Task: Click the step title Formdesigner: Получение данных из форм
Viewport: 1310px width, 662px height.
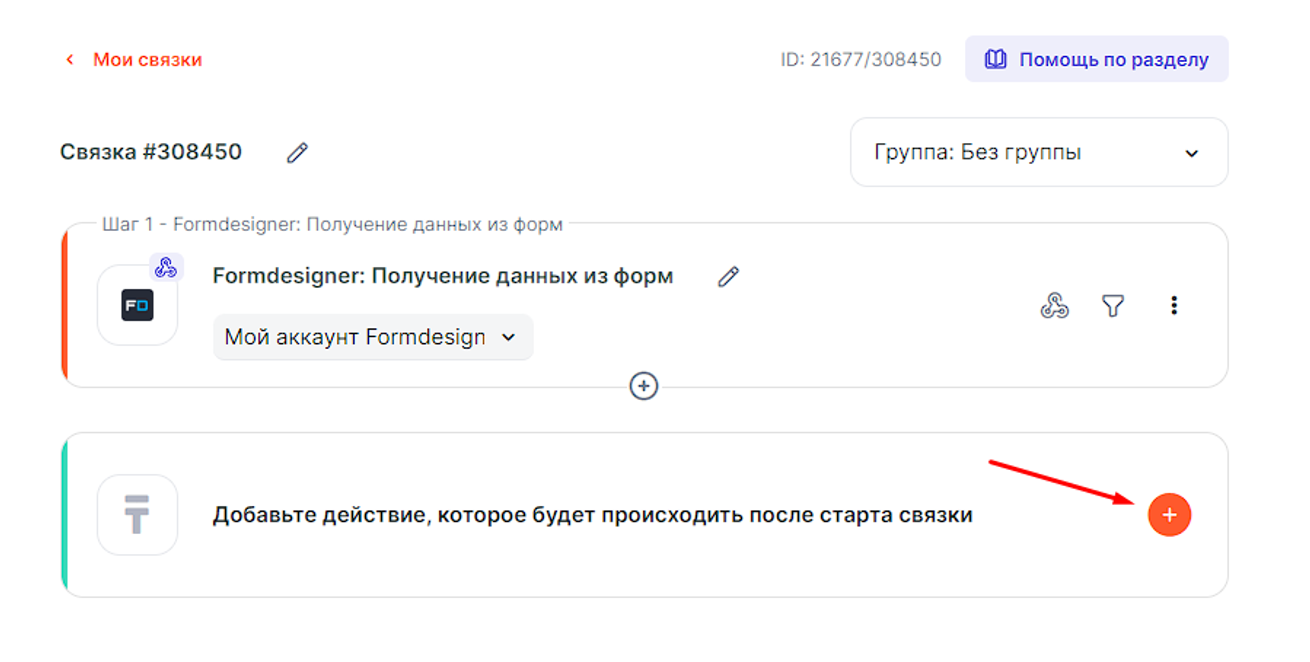Action: 442,276
